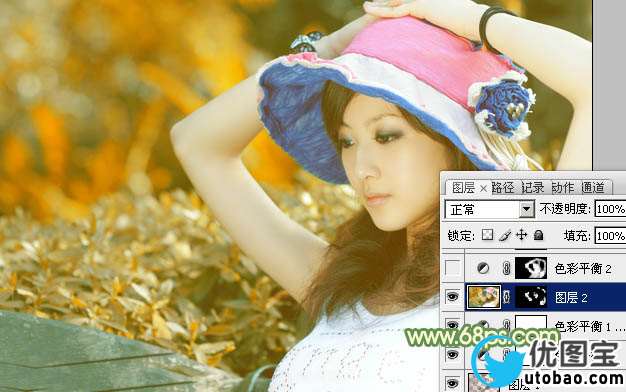Switch to the 路径 tab
The width and height of the screenshot is (626, 392).
point(503,187)
